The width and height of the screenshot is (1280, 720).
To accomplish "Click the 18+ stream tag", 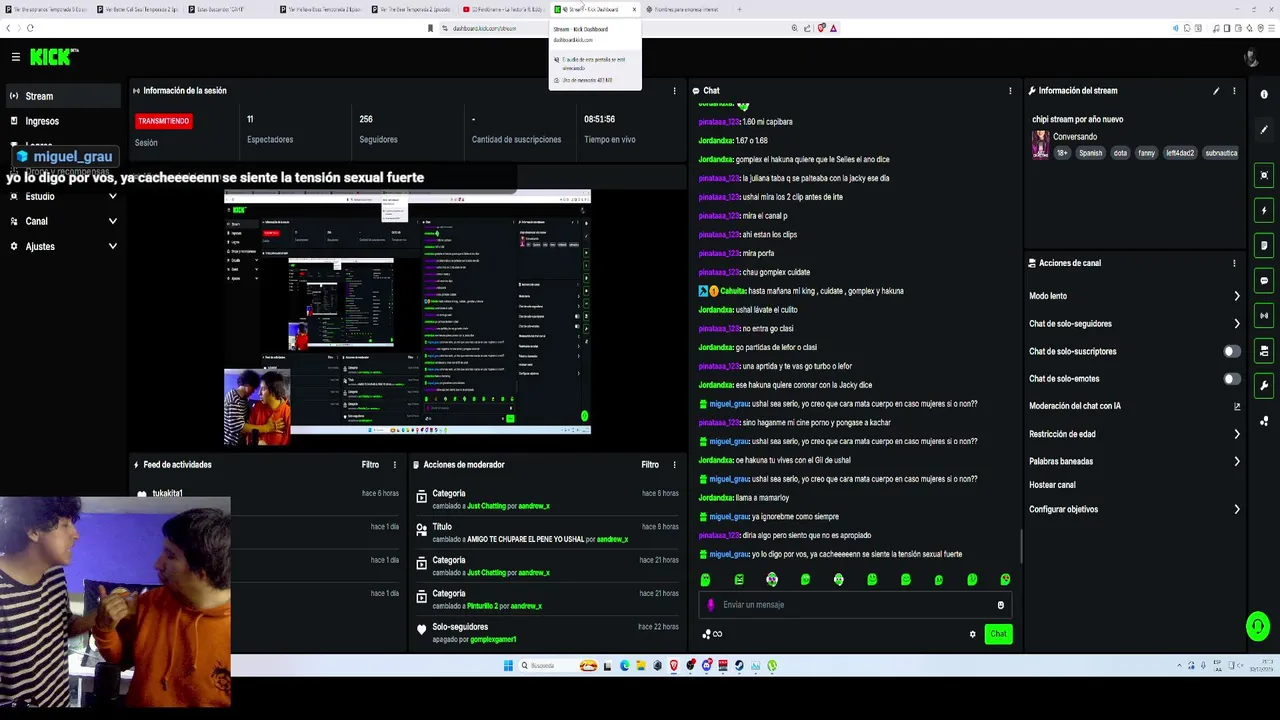I will pyautogui.click(x=1062, y=153).
